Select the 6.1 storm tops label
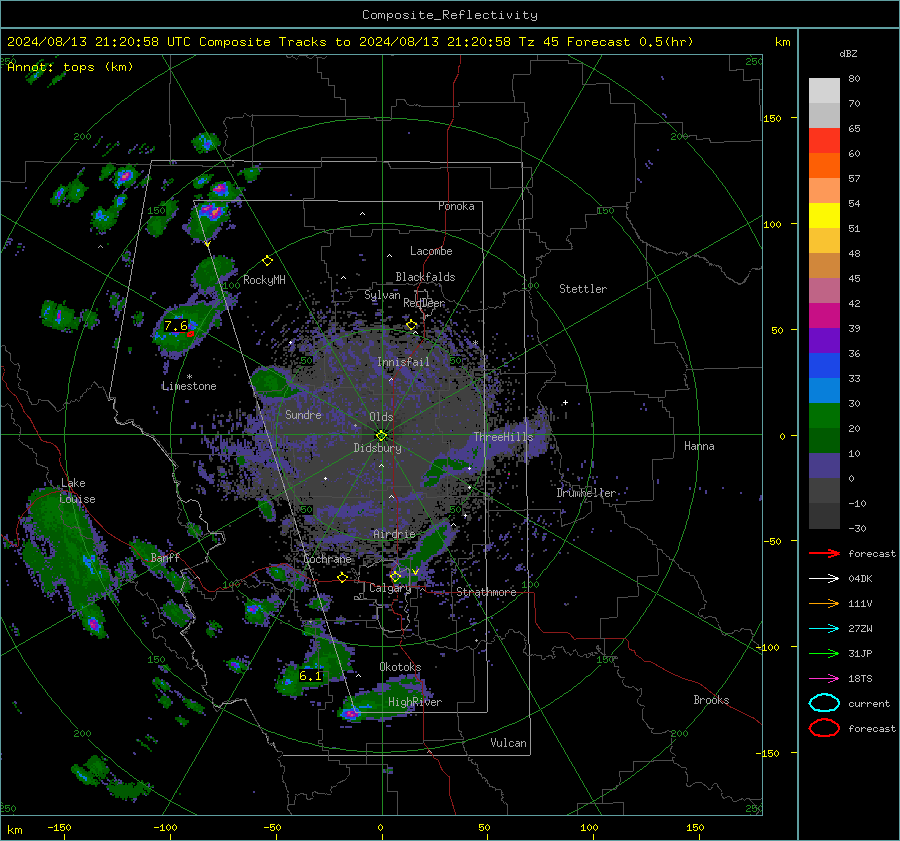Screen dimensions: 900x841 click(x=311, y=676)
